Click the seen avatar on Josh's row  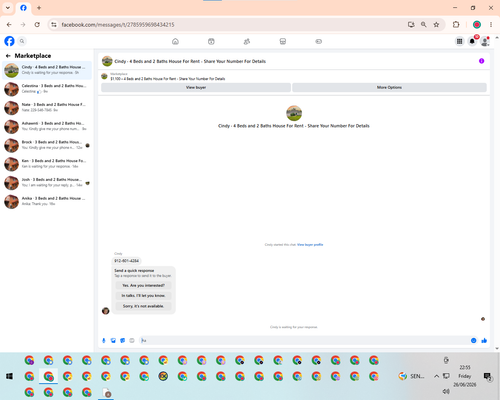tap(88, 183)
